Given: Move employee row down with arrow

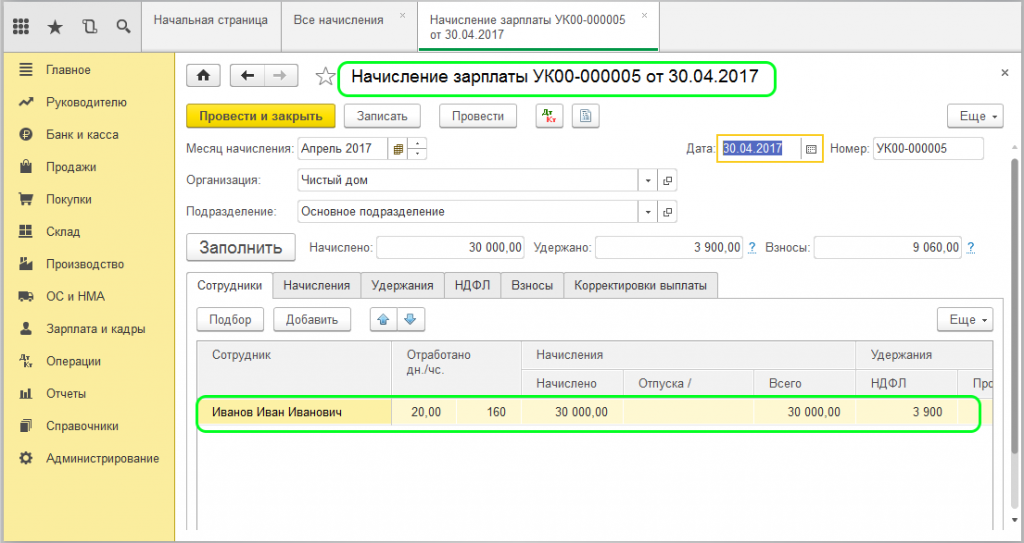Looking at the screenshot, I should [x=412, y=319].
